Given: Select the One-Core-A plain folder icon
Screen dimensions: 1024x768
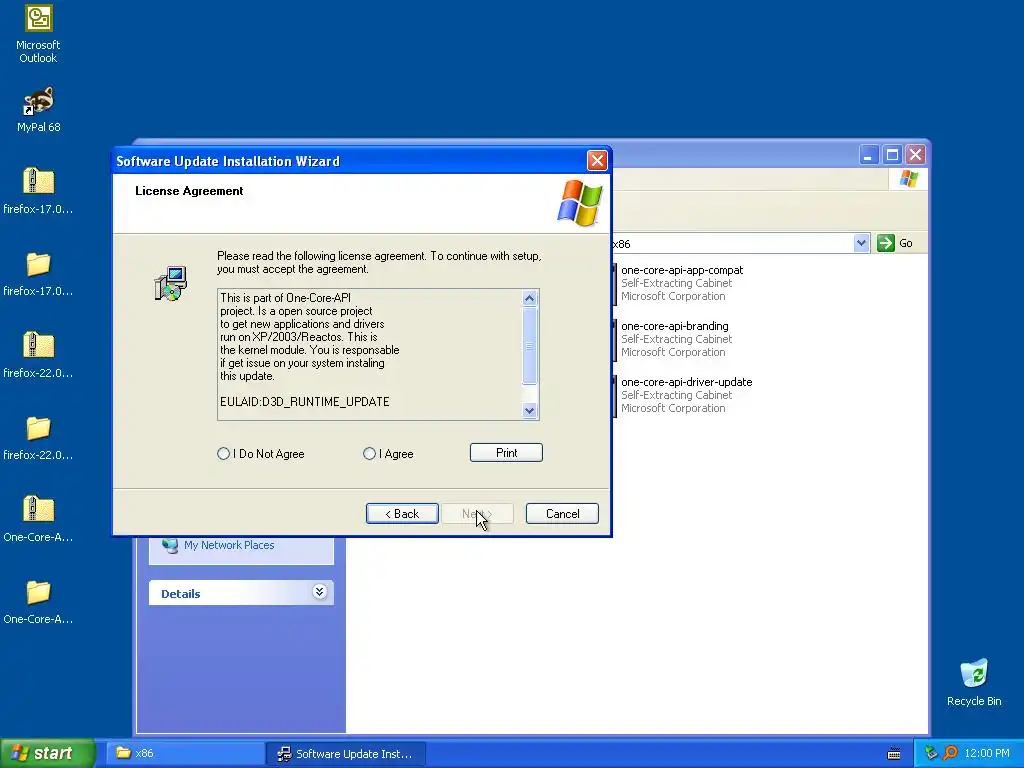Looking at the screenshot, I should click(x=38, y=592).
